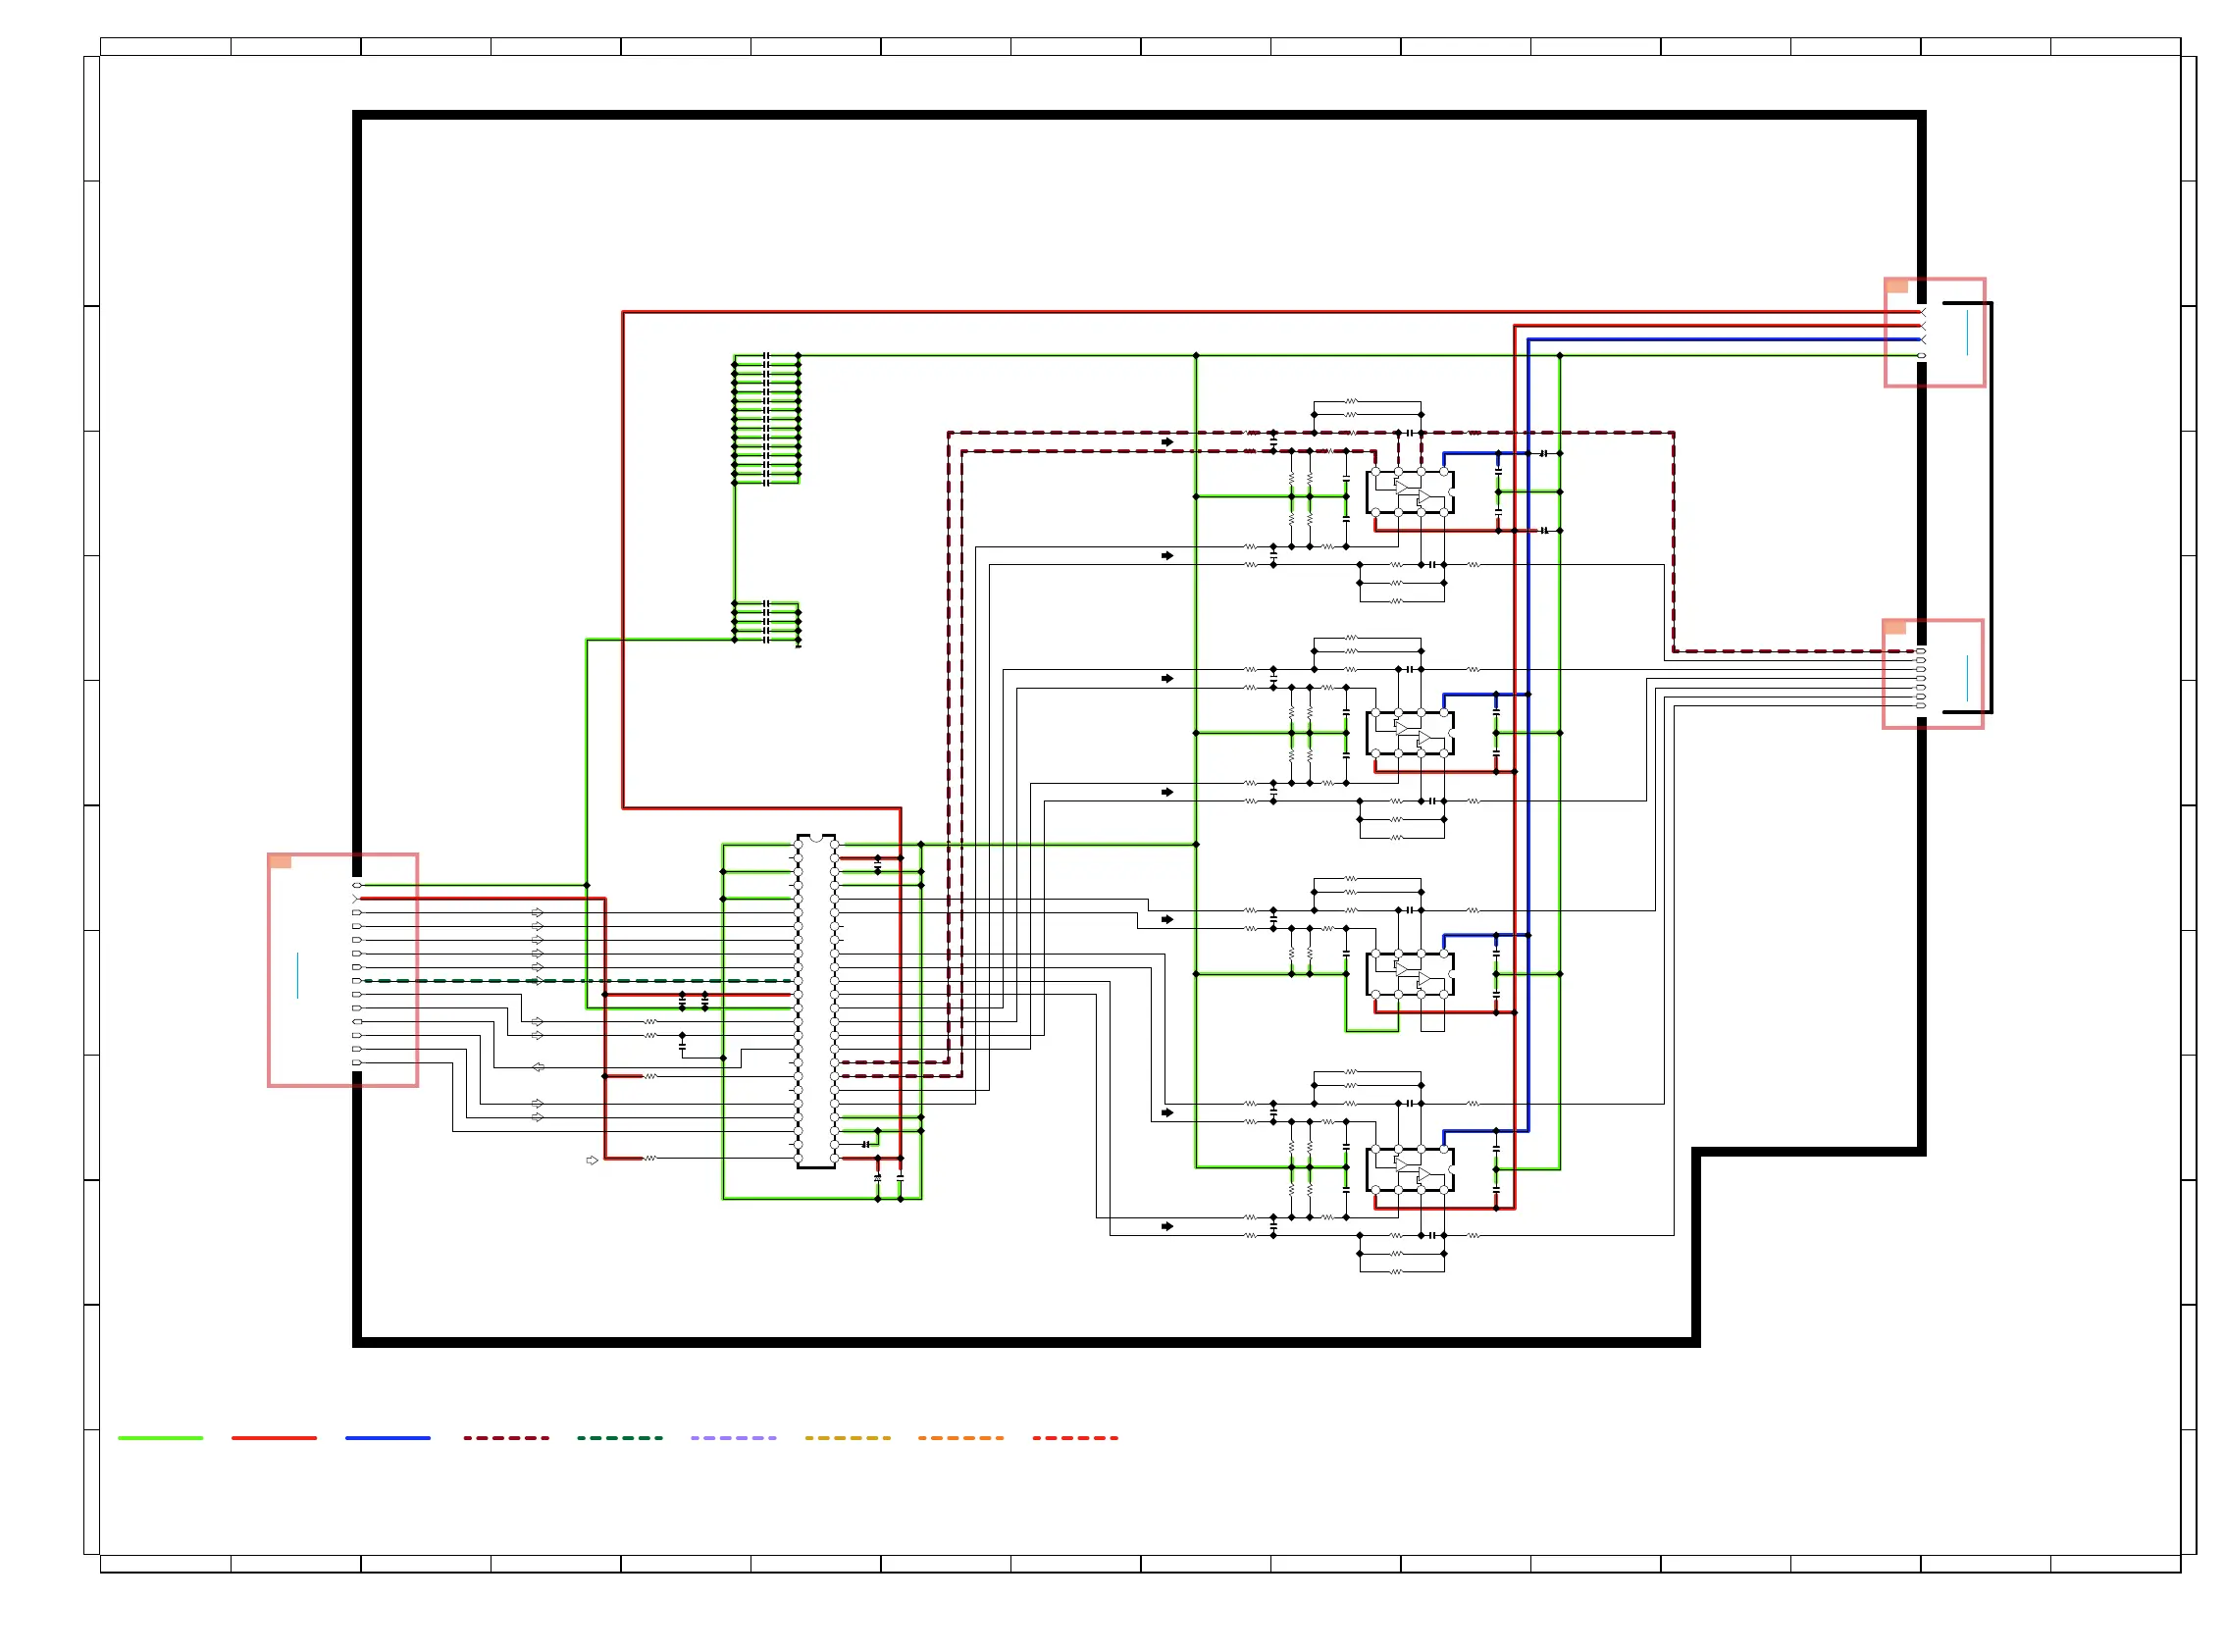Click the lone hollow arrow below the bus lines

pos(592,1160)
